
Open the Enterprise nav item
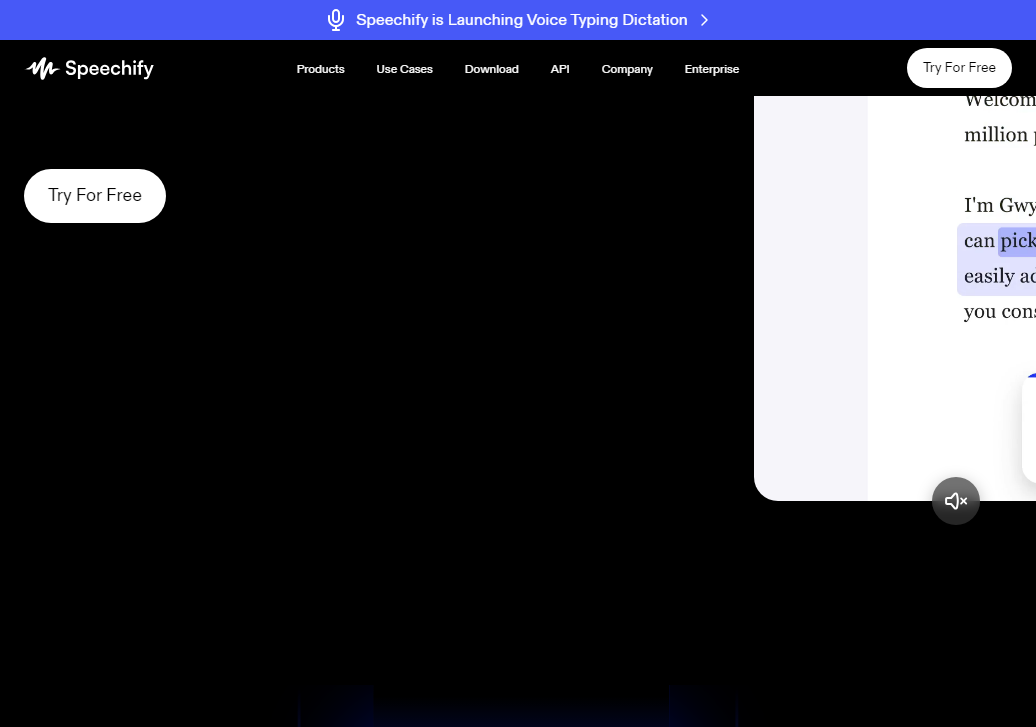[712, 69]
